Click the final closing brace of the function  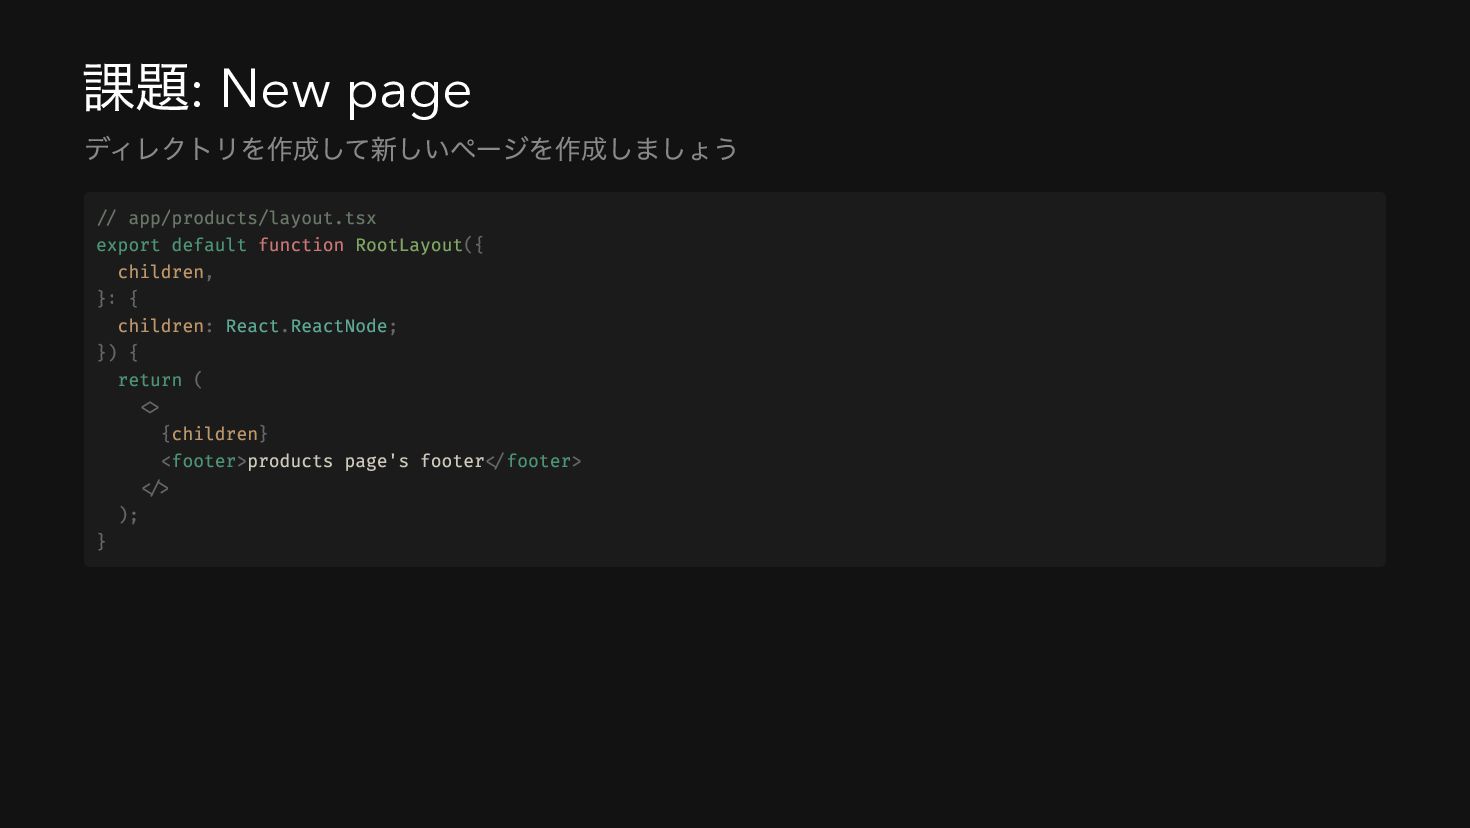pos(101,542)
